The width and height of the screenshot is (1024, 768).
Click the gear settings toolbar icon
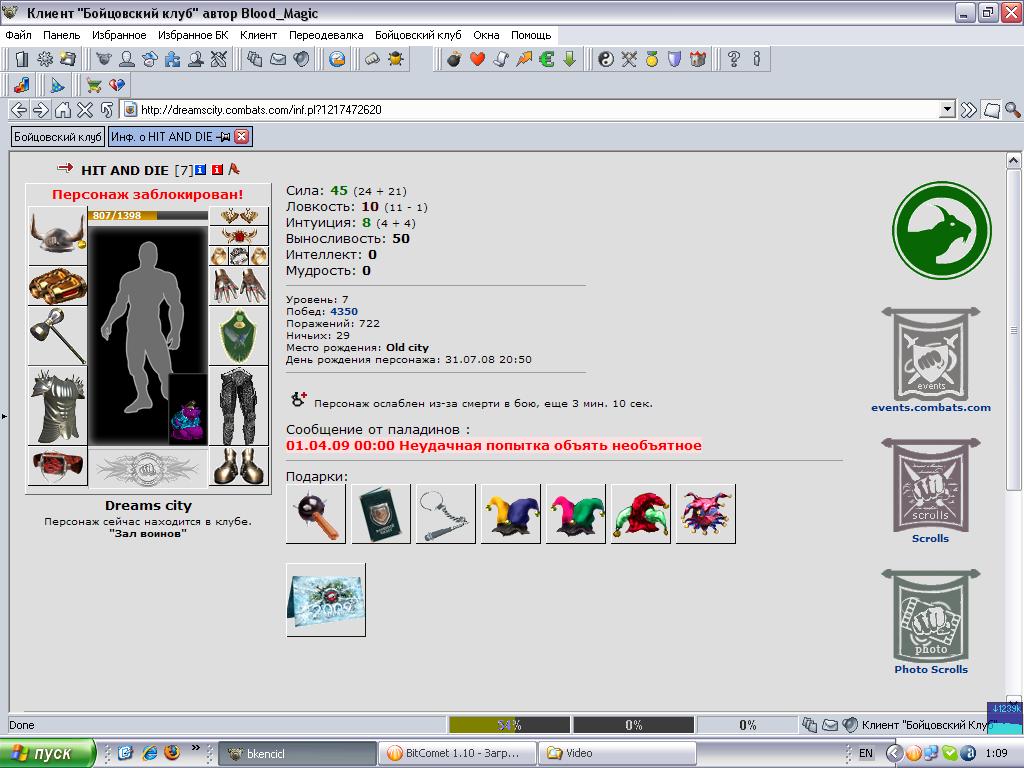tap(45, 59)
